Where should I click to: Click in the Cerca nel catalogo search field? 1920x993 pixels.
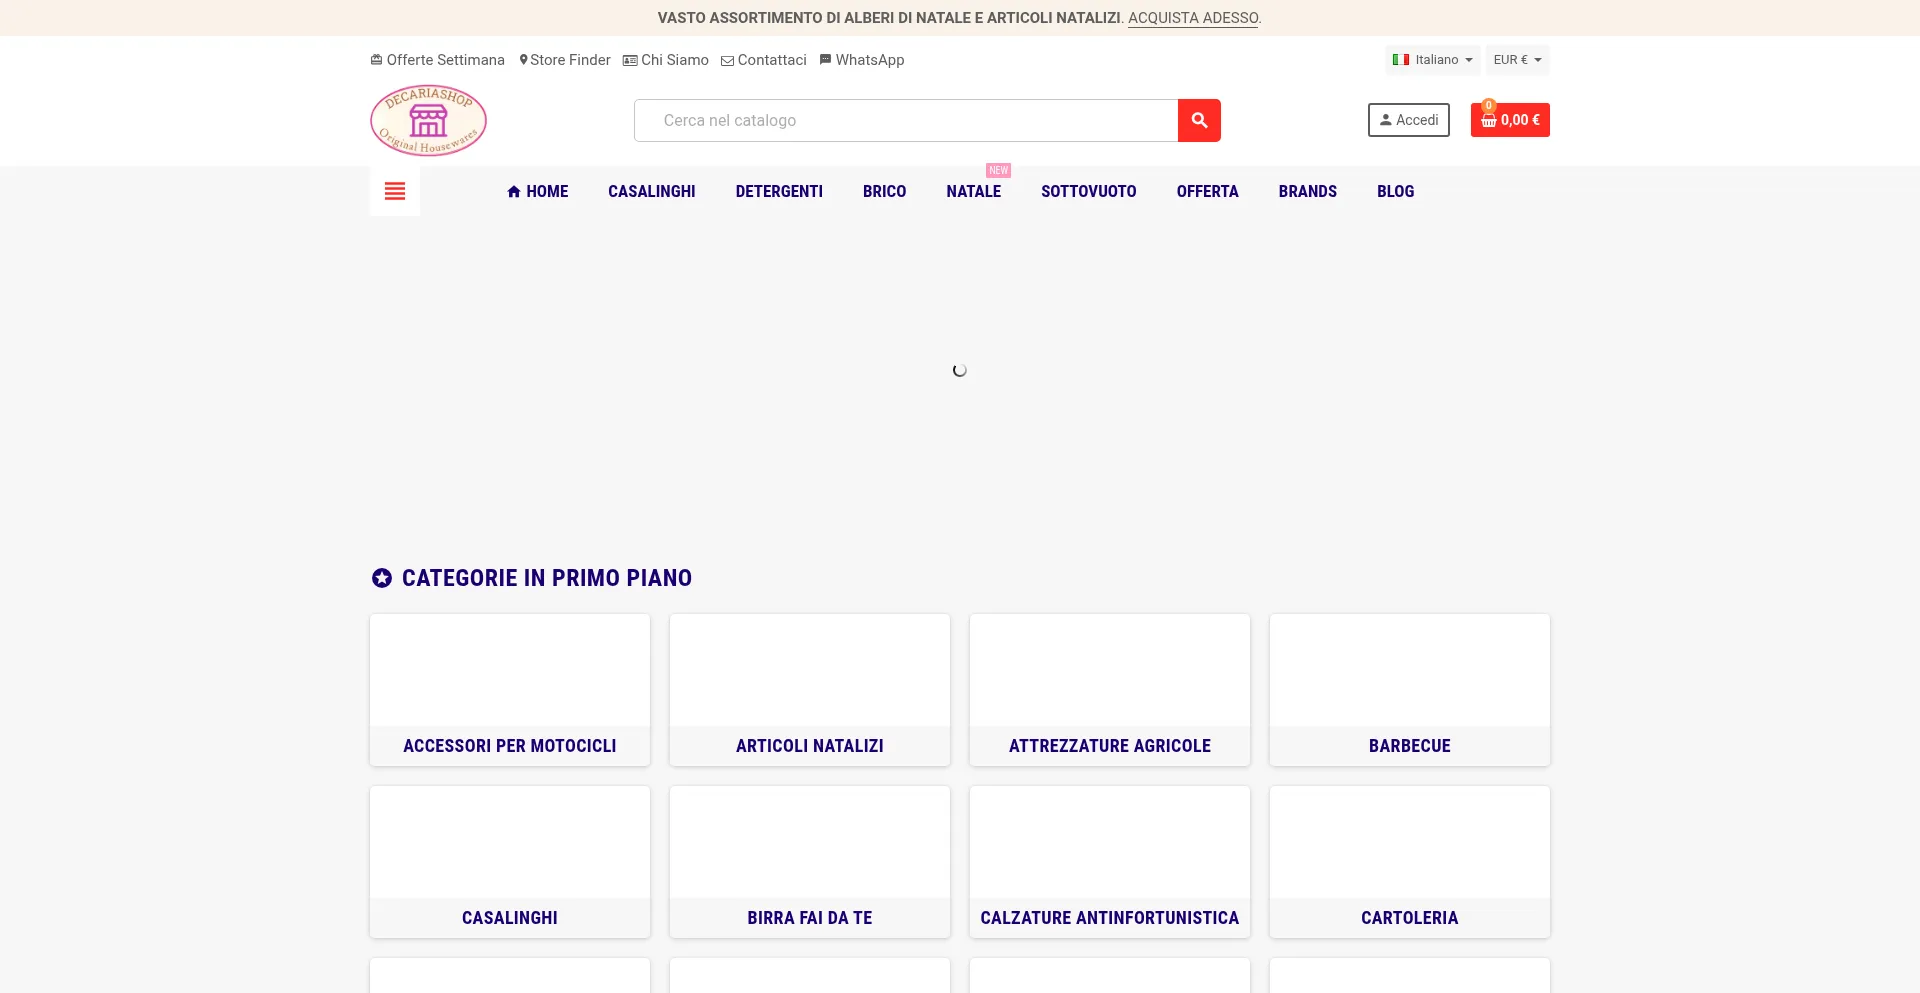click(906, 120)
